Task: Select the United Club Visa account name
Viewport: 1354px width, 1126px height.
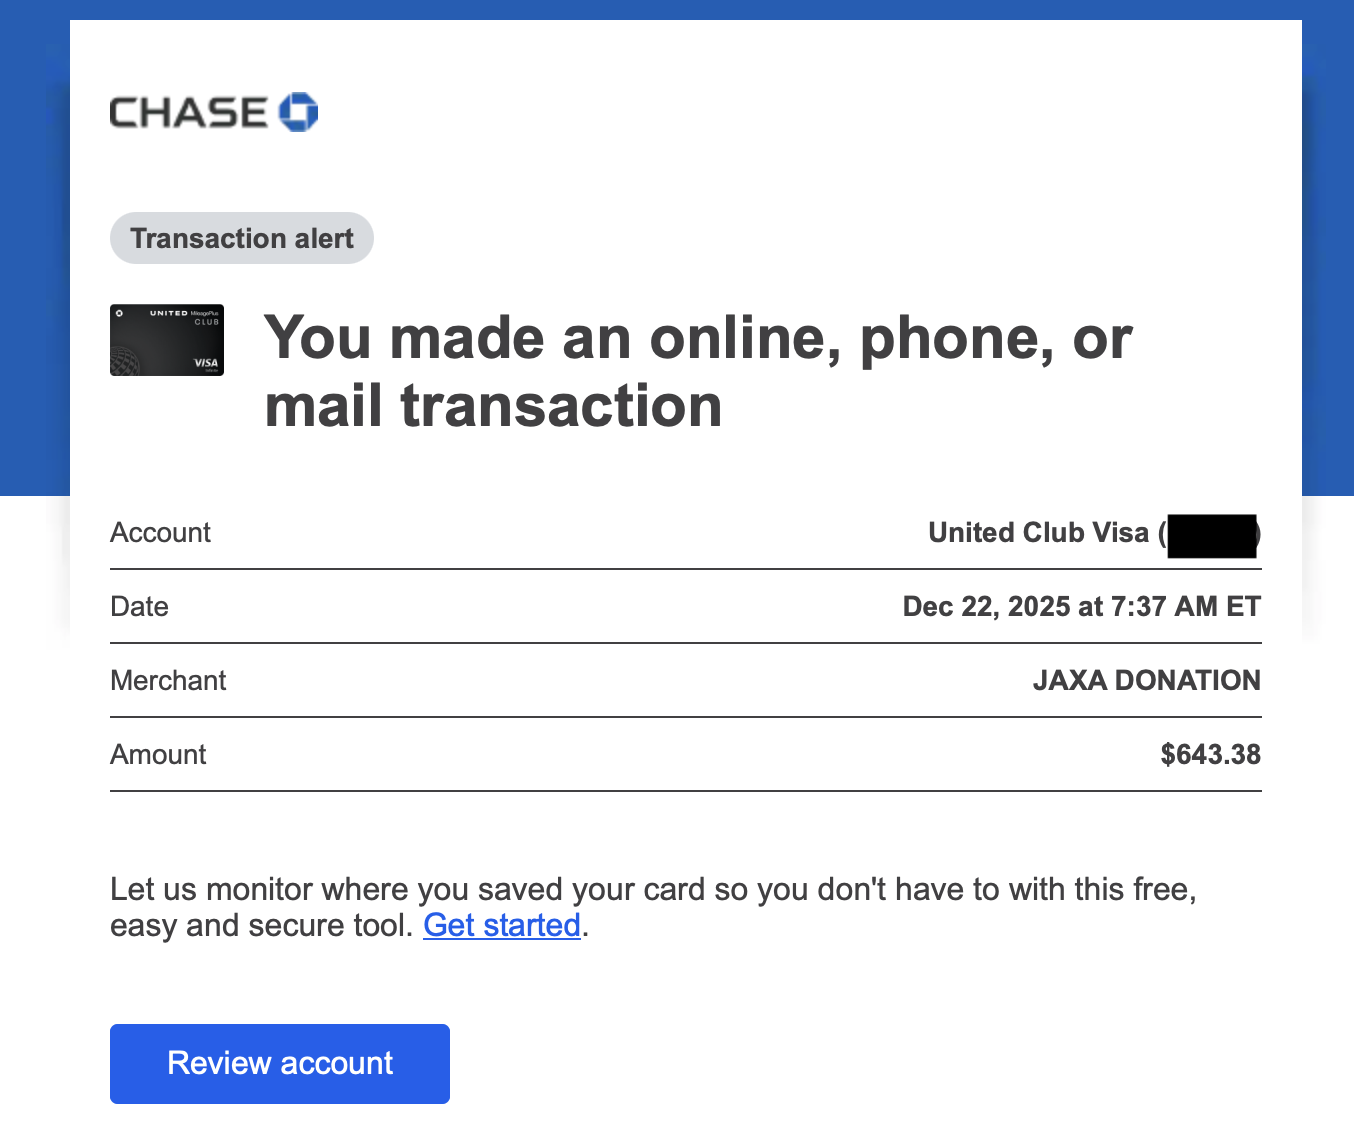Action: point(1038,533)
